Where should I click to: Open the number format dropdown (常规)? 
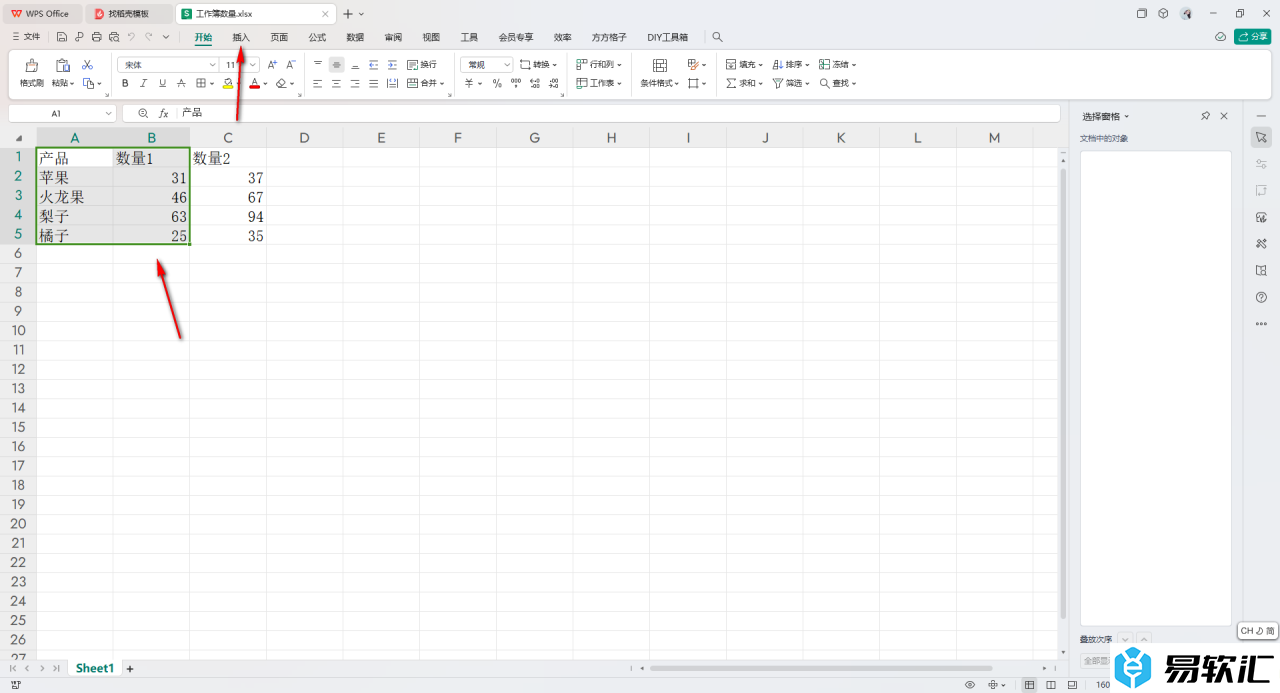click(x=507, y=64)
